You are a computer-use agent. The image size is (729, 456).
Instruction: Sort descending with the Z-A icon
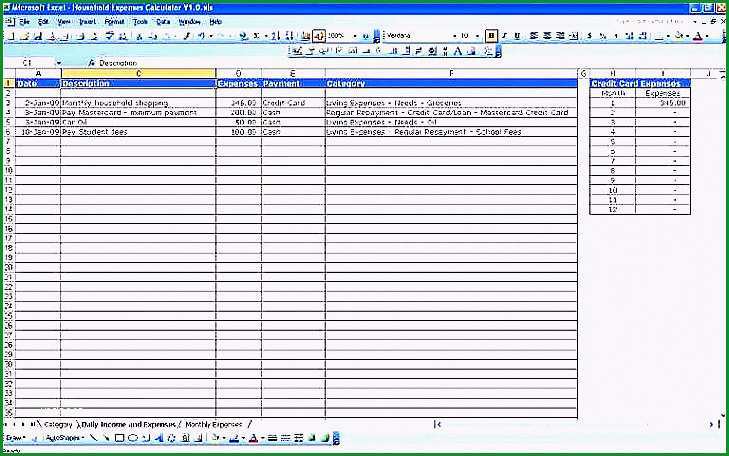(289, 36)
